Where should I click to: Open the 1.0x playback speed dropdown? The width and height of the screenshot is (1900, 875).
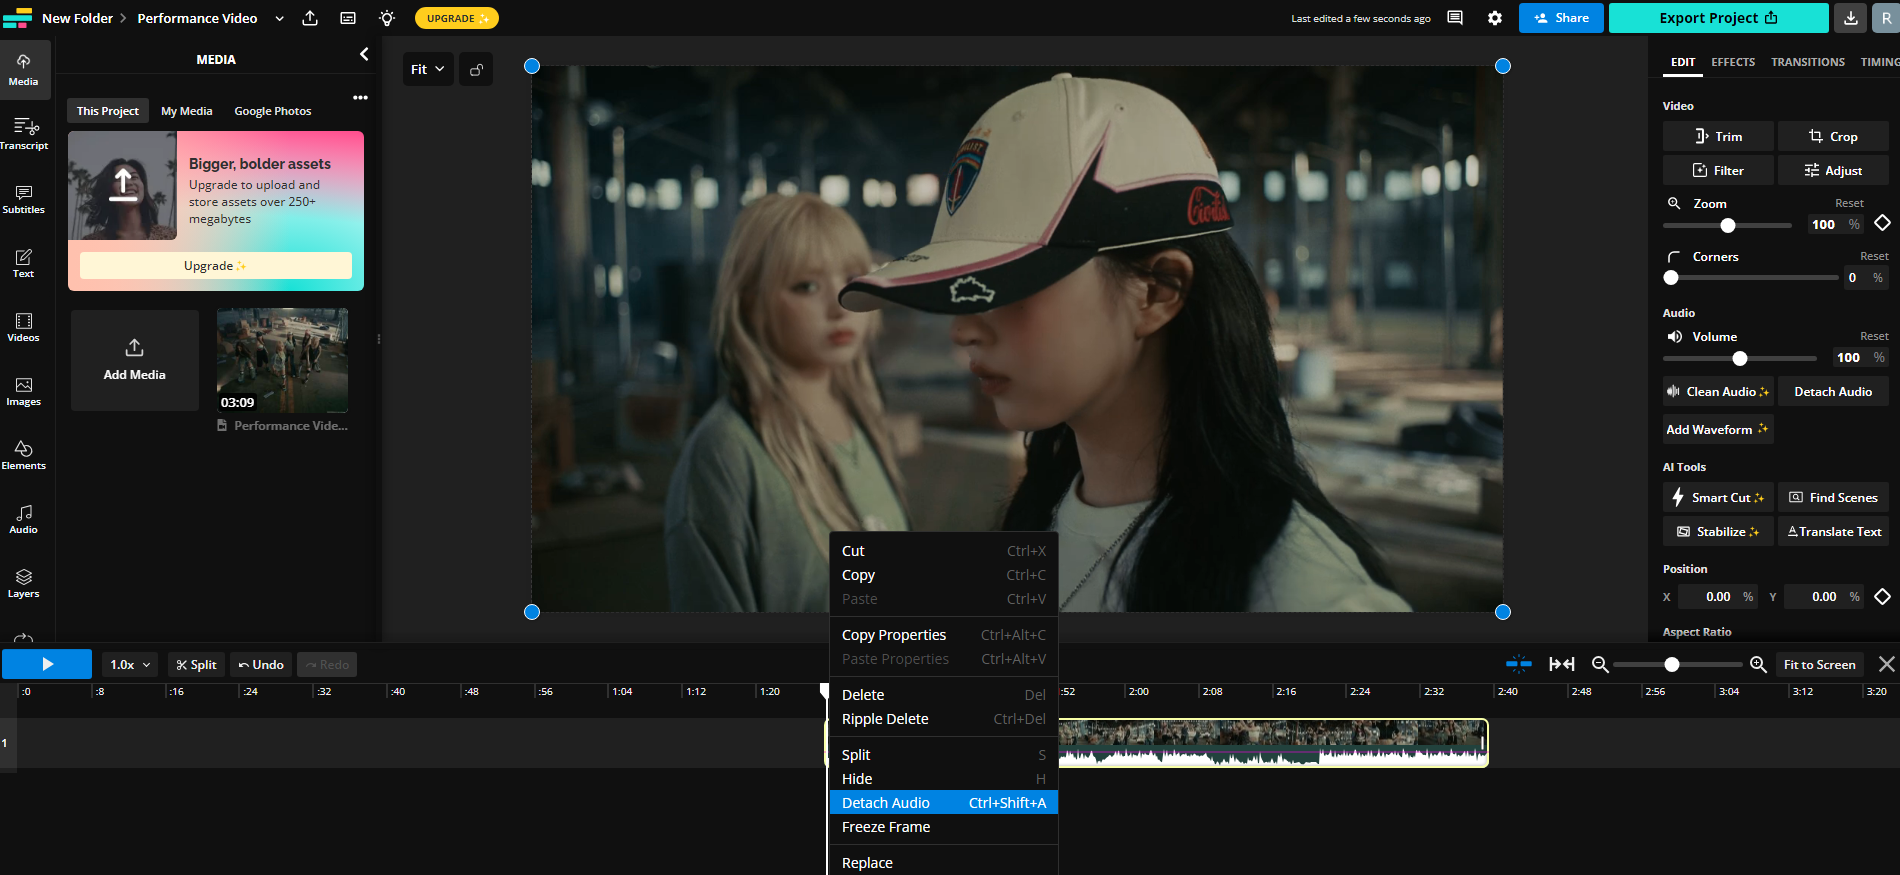tap(130, 665)
